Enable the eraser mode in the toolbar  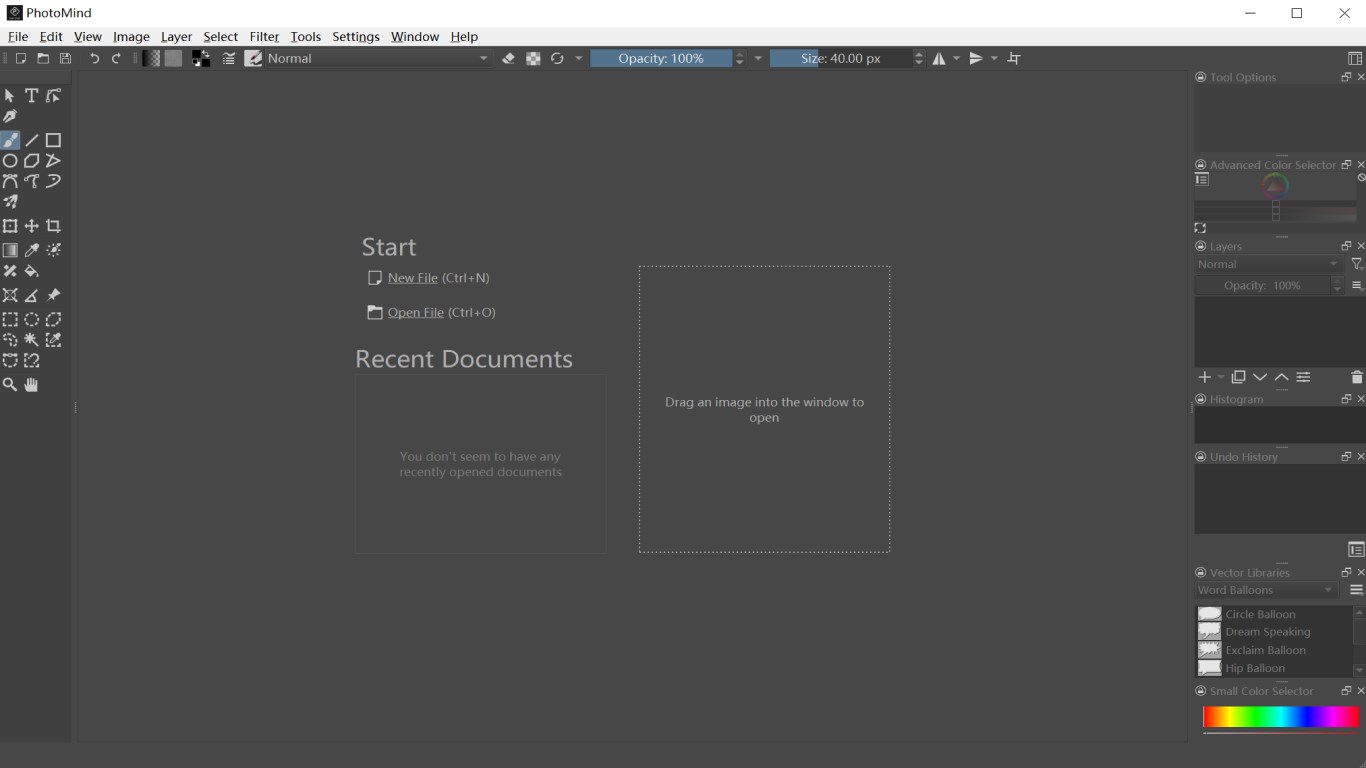click(508, 58)
